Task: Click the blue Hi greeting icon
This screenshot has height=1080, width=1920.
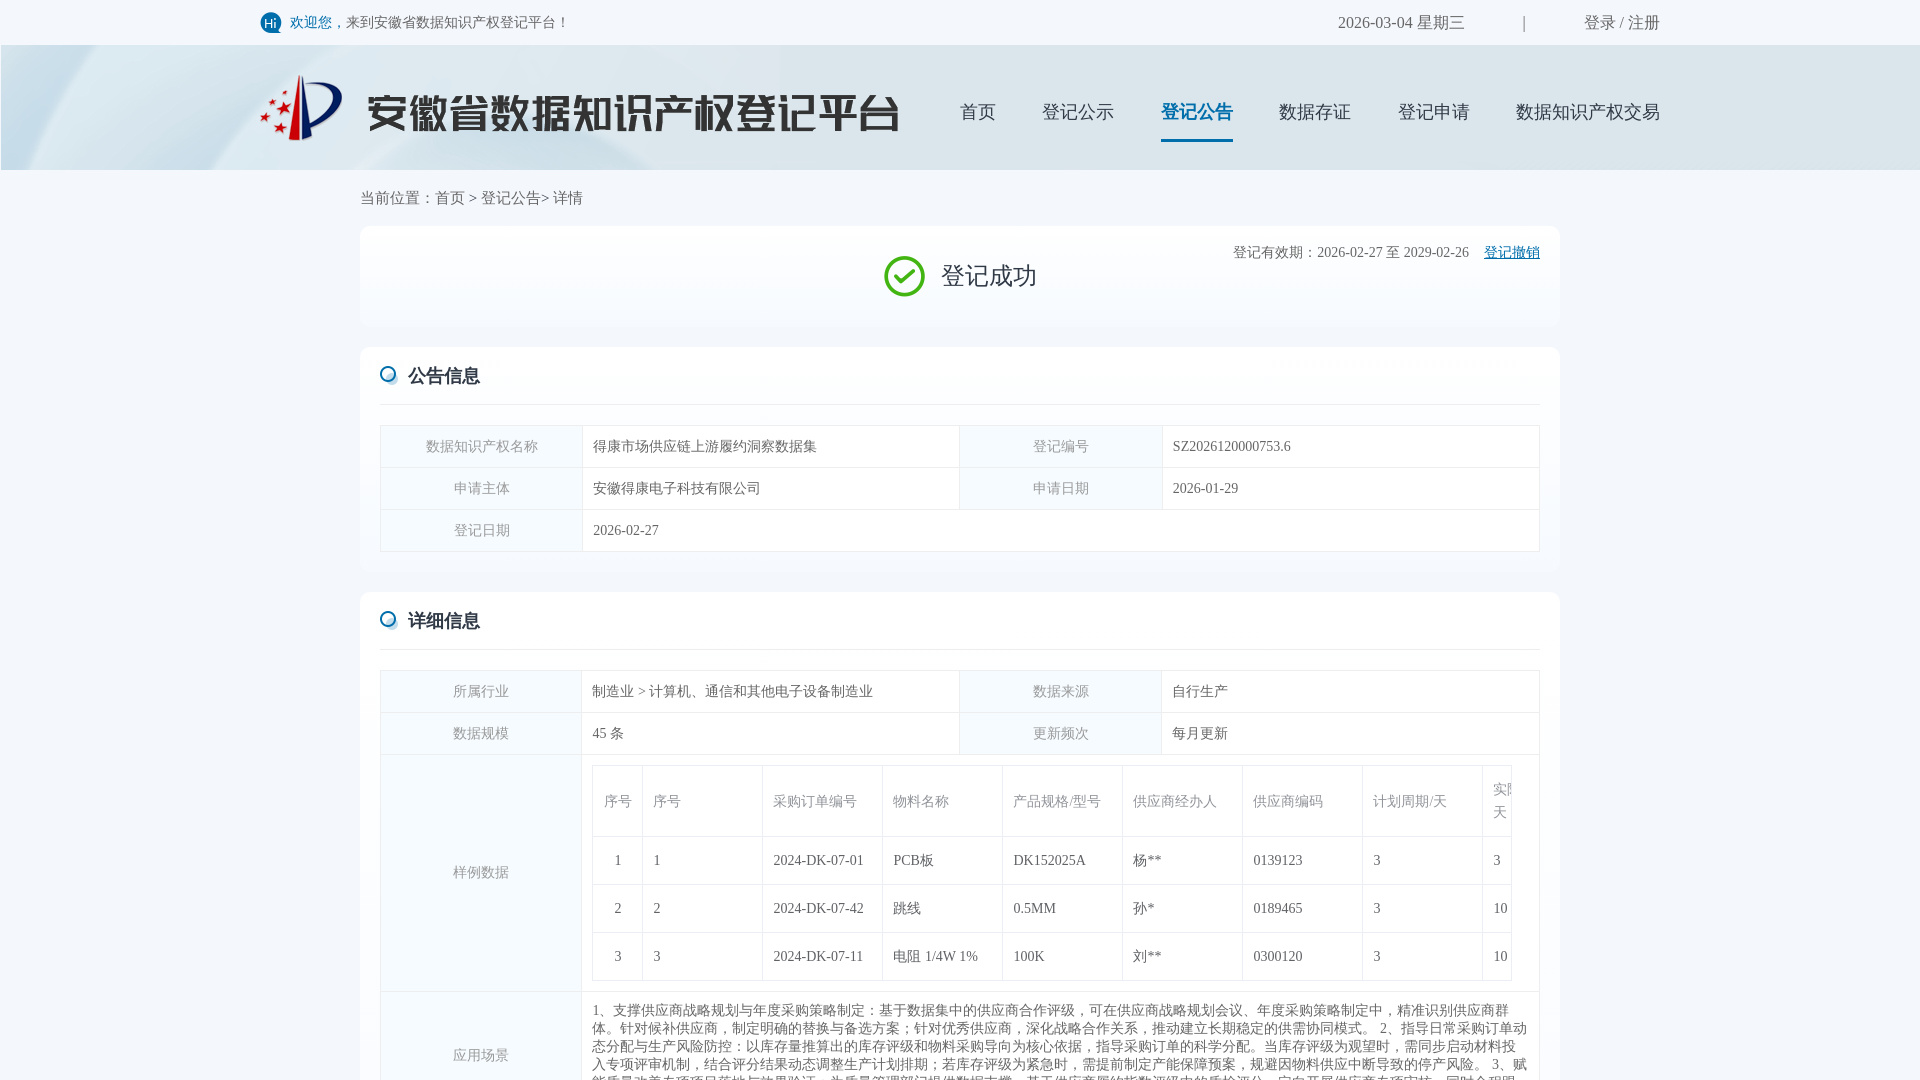Action: (x=271, y=23)
